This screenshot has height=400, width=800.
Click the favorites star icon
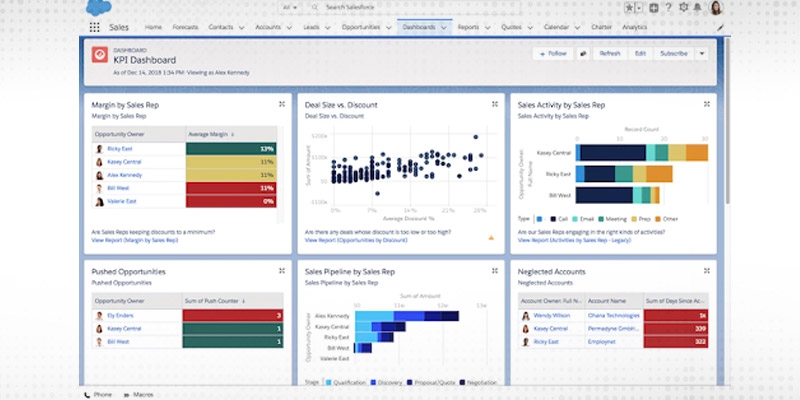pyautogui.click(x=629, y=8)
